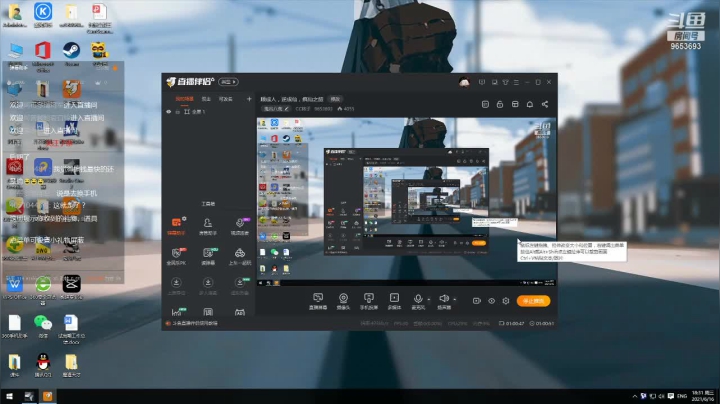
Task: Open the 剪映 desktop icon
Action: tap(71, 287)
